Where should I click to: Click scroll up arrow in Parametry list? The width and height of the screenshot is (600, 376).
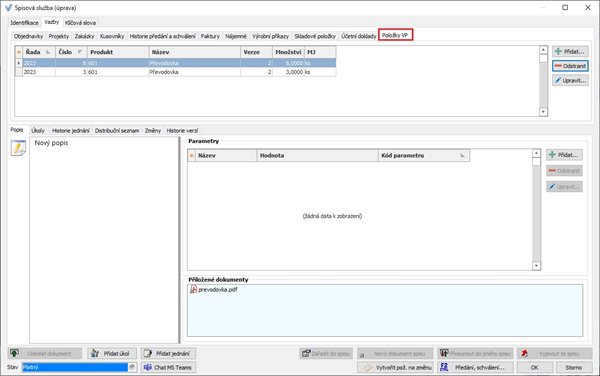tap(536, 153)
